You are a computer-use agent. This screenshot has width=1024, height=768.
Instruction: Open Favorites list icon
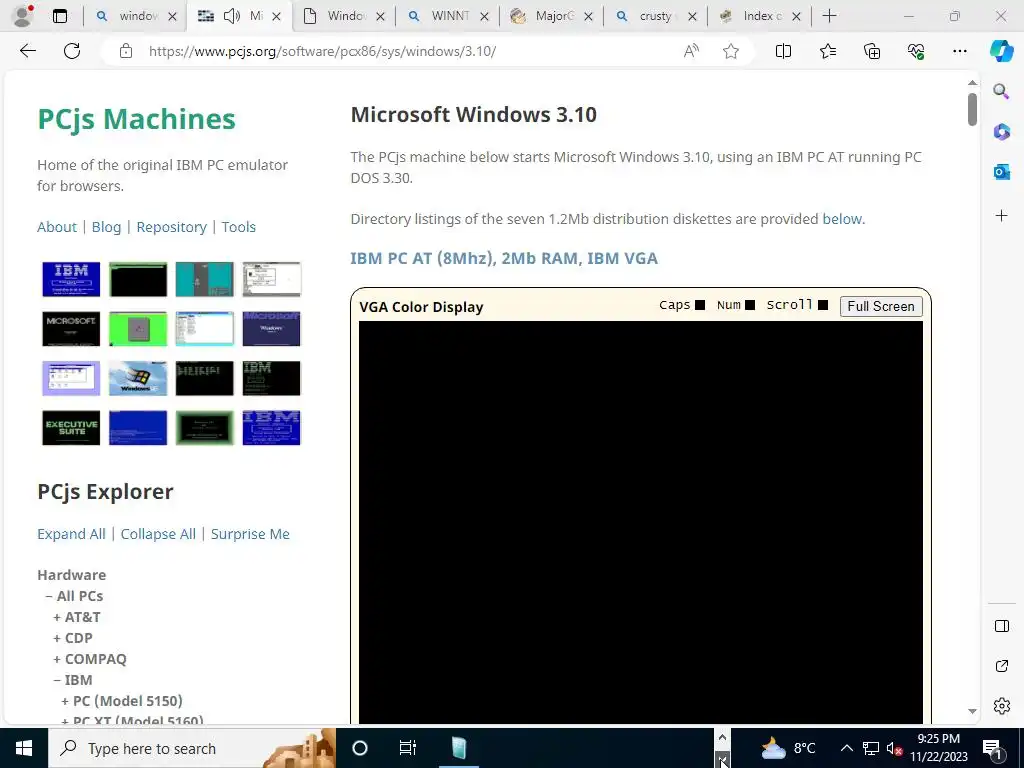(827, 51)
